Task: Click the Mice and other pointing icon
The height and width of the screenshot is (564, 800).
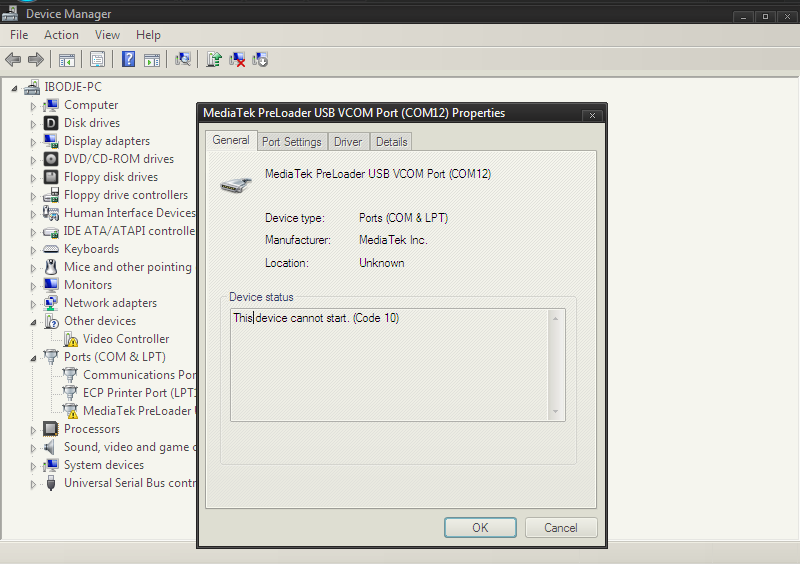Action: click(x=51, y=267)
